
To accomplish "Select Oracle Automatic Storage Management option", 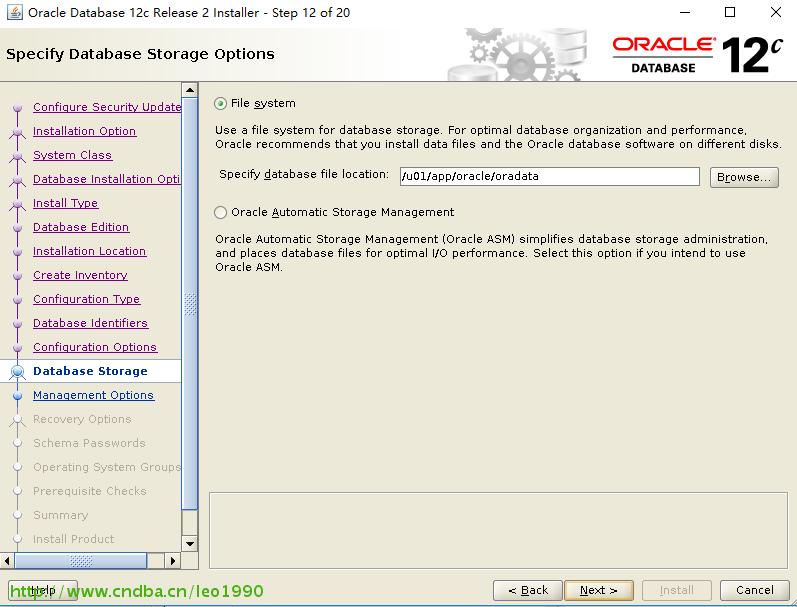I will pyautogui.click(x=220, y=213).
